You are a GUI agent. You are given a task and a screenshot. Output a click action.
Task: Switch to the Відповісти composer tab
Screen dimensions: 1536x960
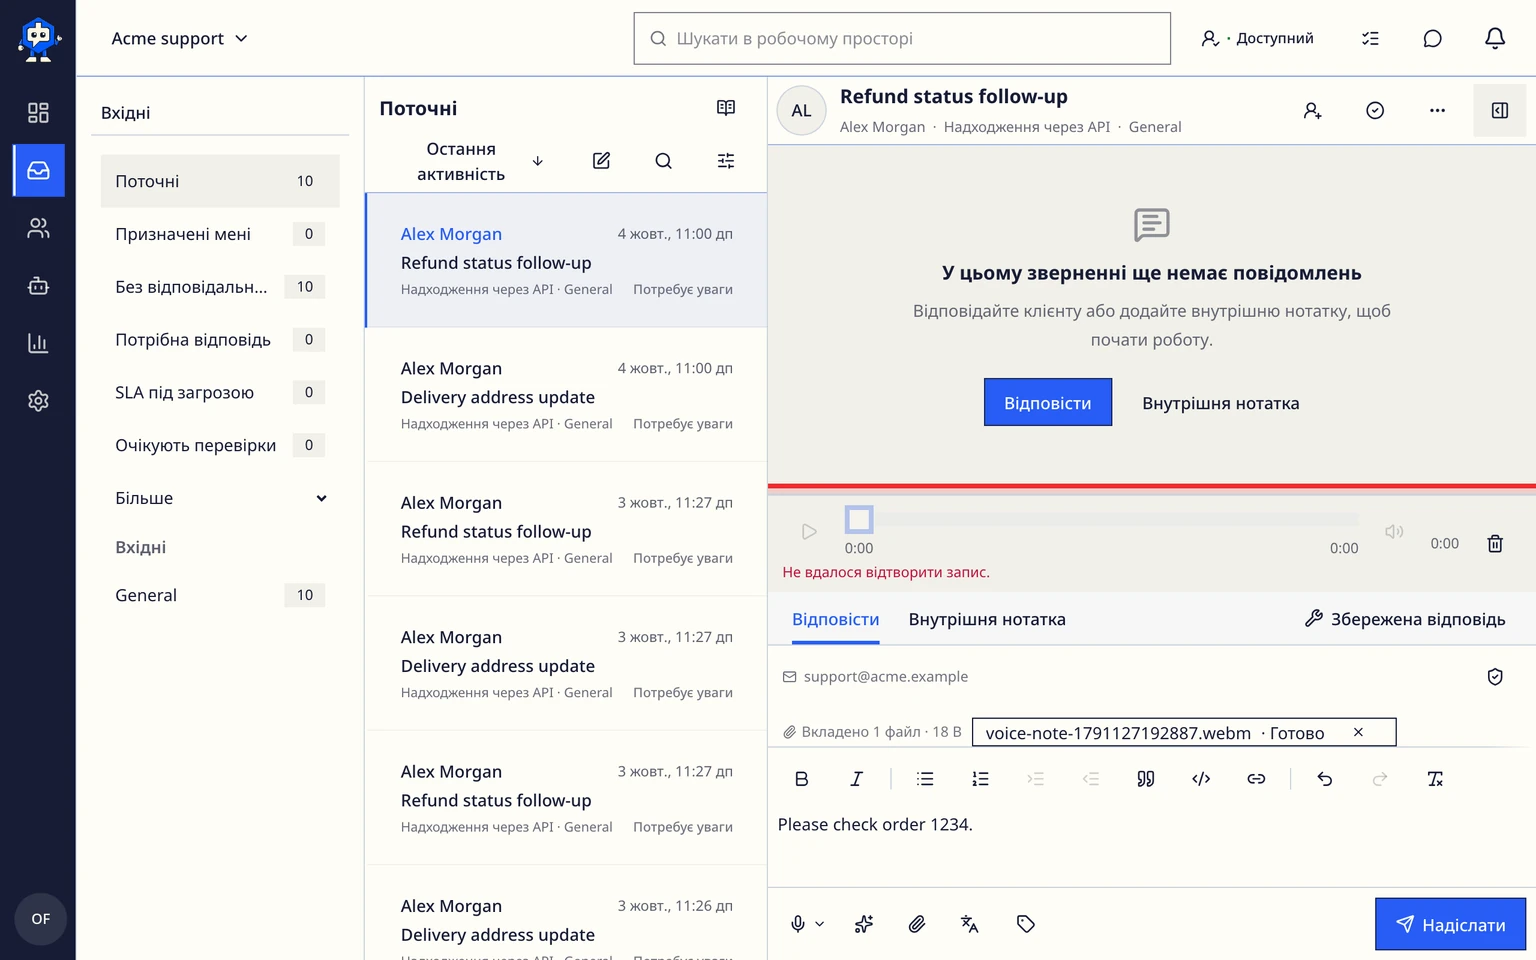[835, 620]
